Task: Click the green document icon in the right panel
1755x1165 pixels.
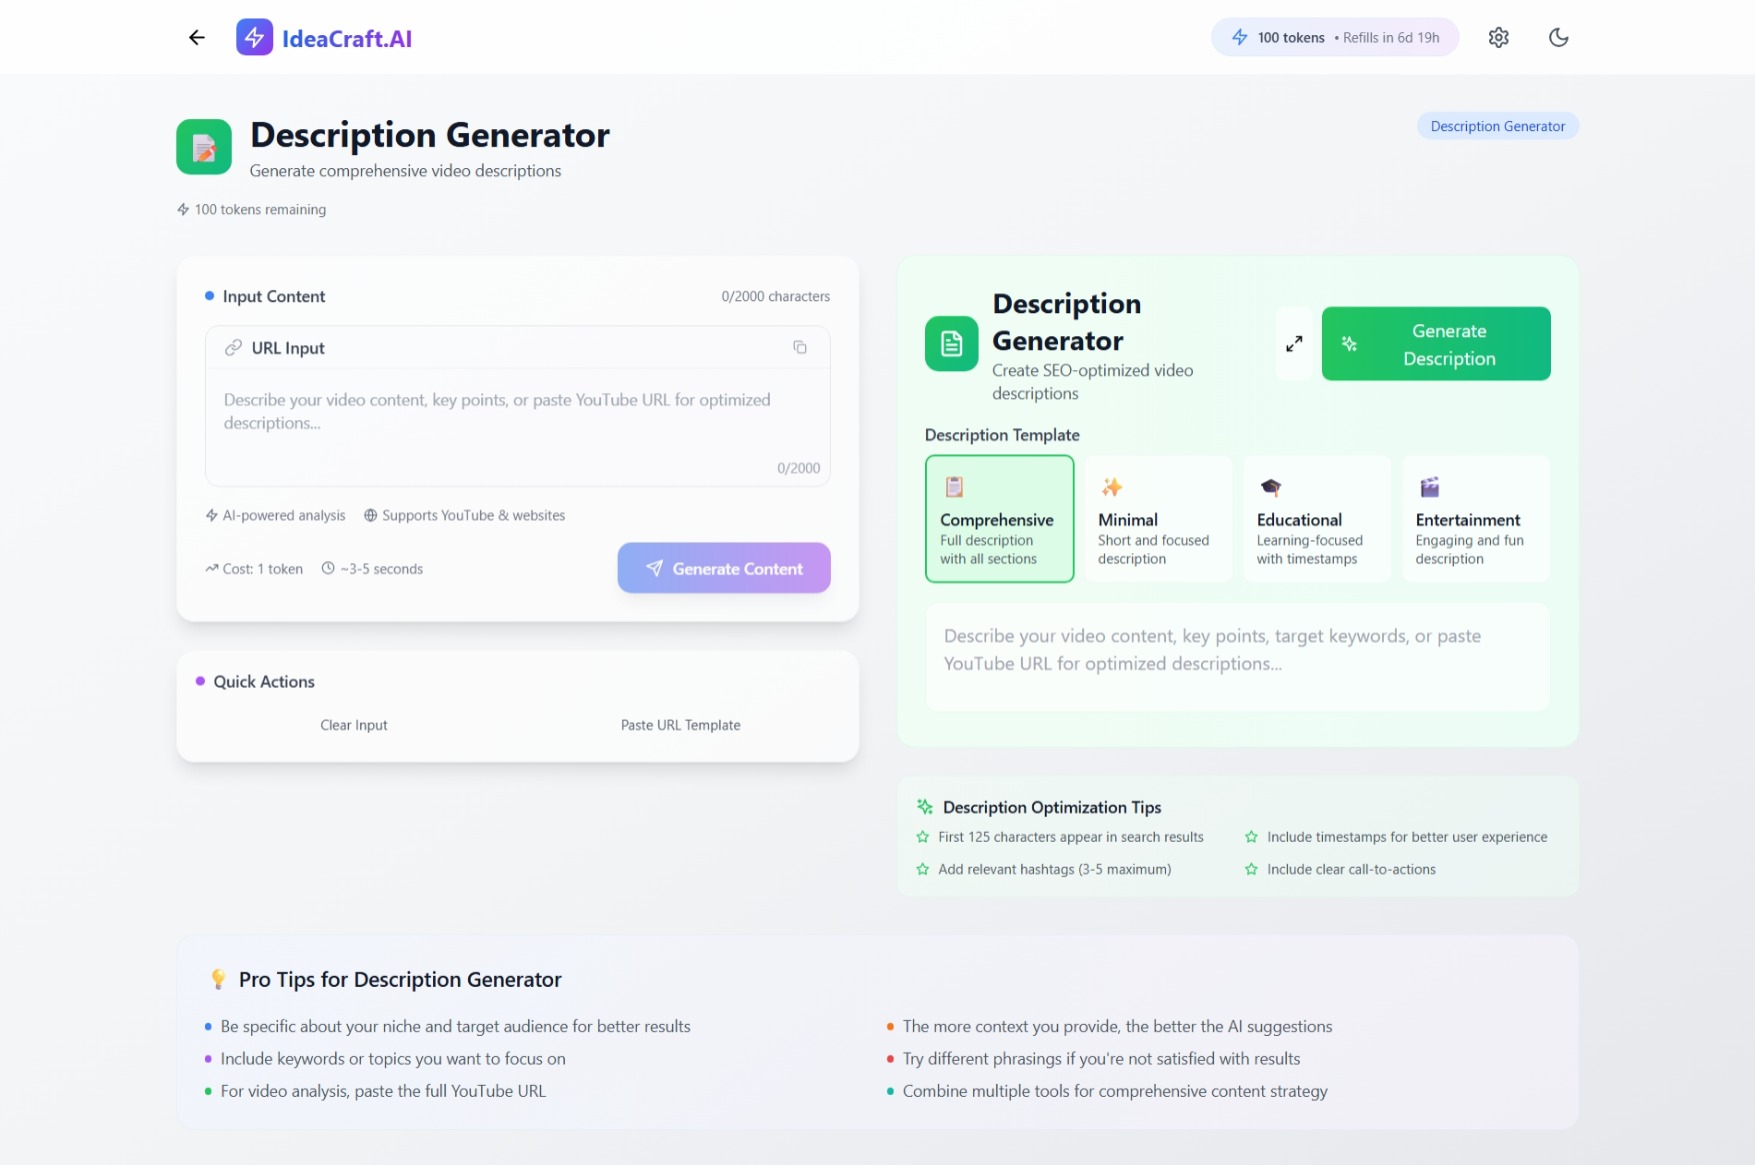Action: tap(951, 344)
